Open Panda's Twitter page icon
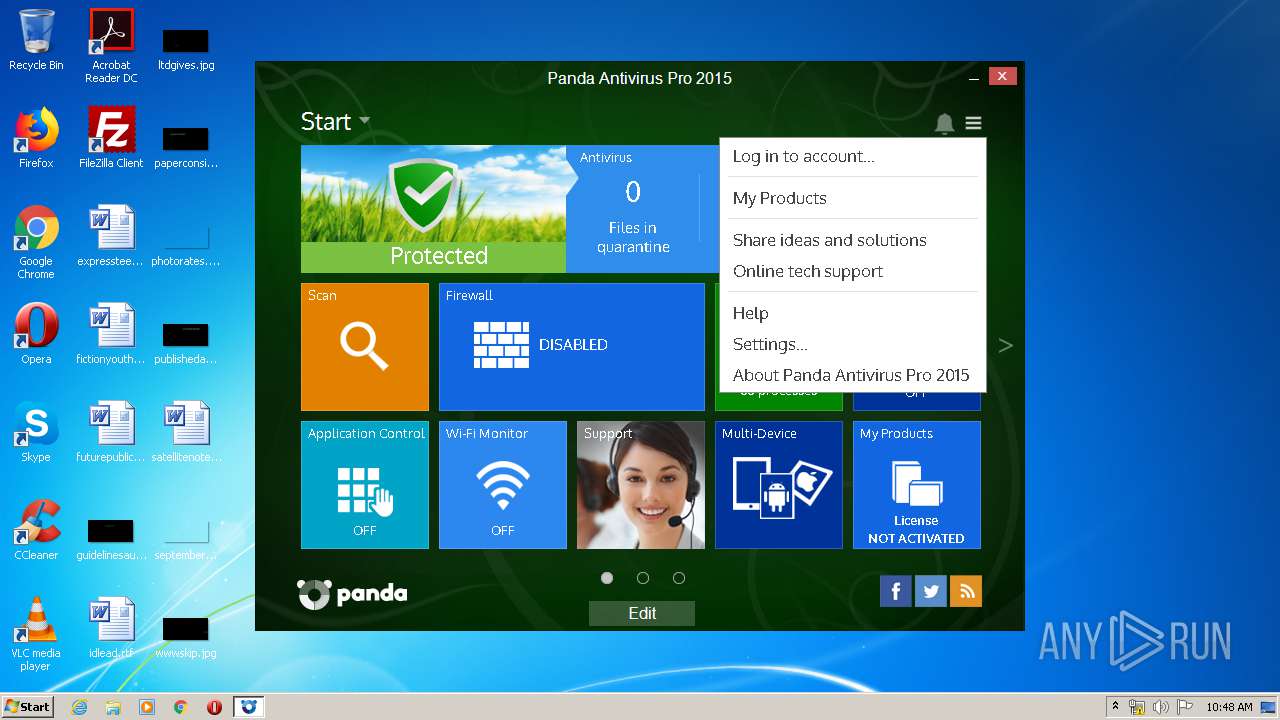The width and height of the screenshot is (1280, 720). [x=931, y=591]
